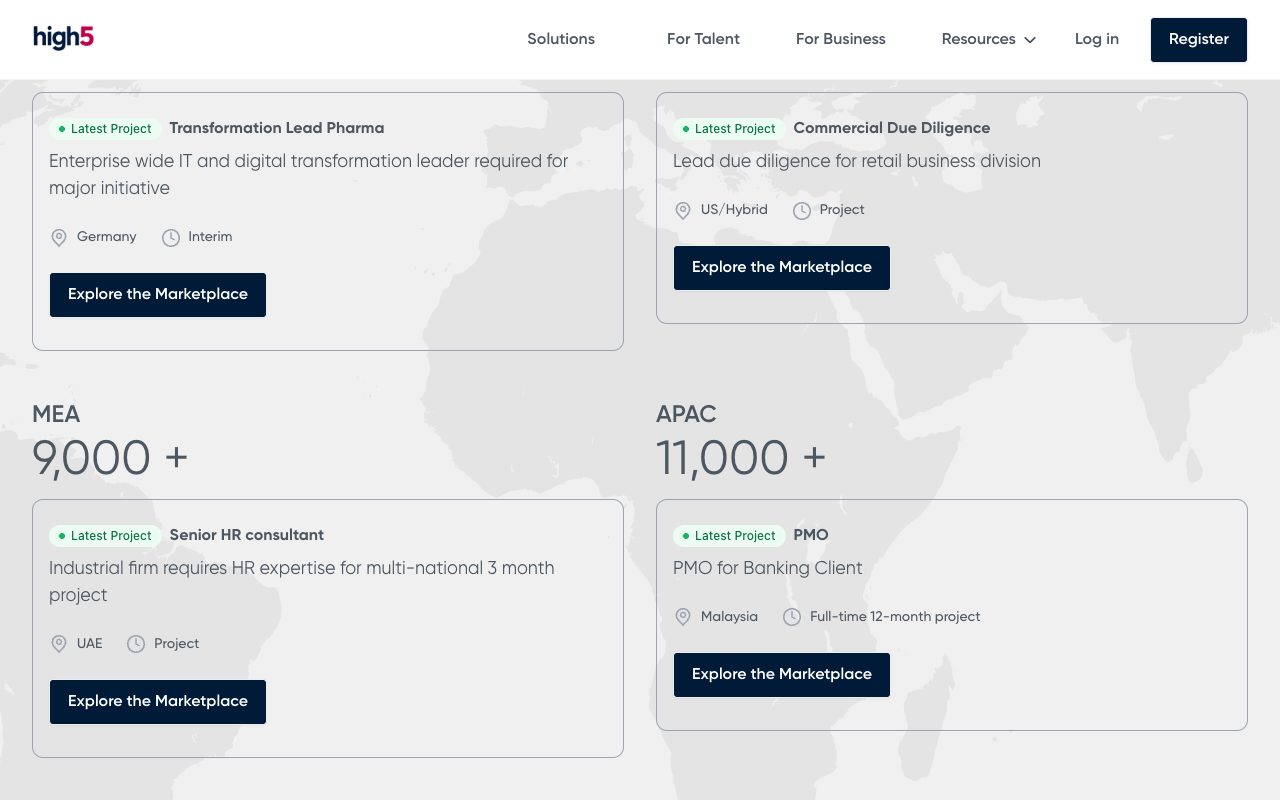Click the Full-time 12-month project label
1280x800 pixels.
click(895, 617)
